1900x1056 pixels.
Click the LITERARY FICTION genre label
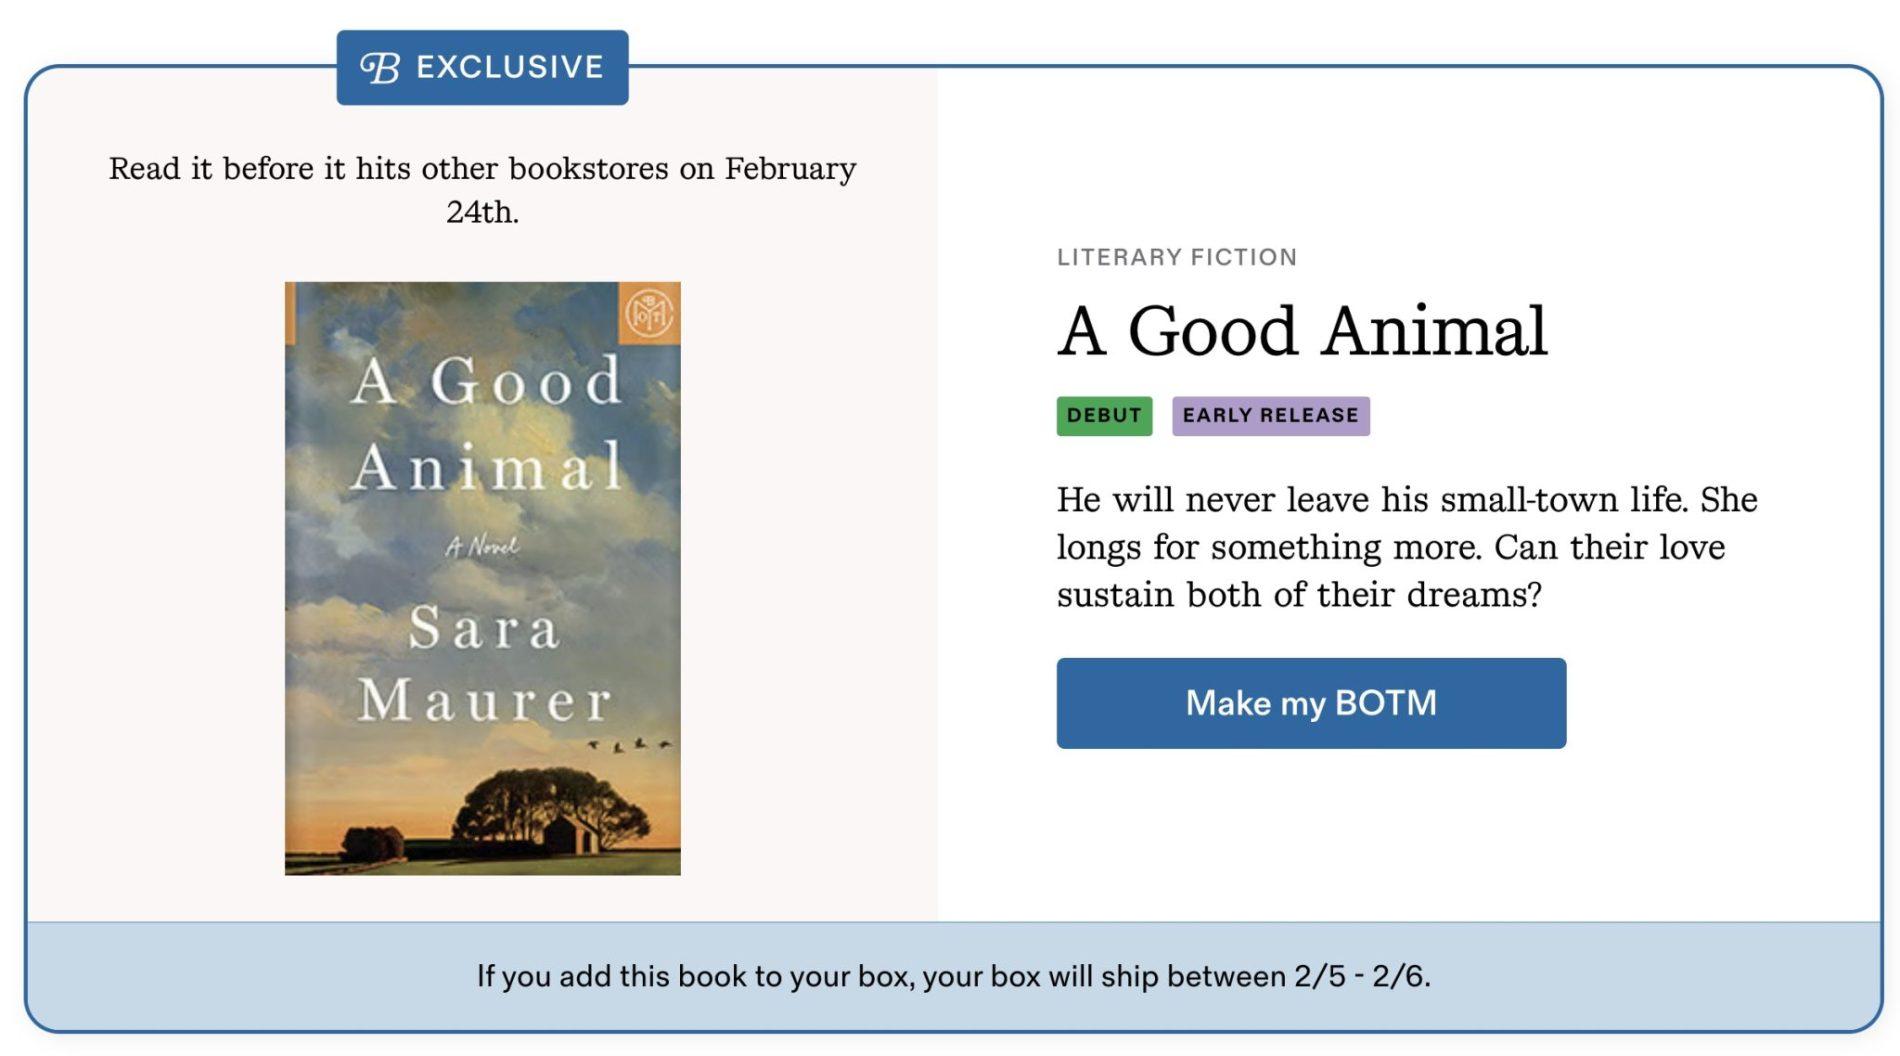point(1176,258)
